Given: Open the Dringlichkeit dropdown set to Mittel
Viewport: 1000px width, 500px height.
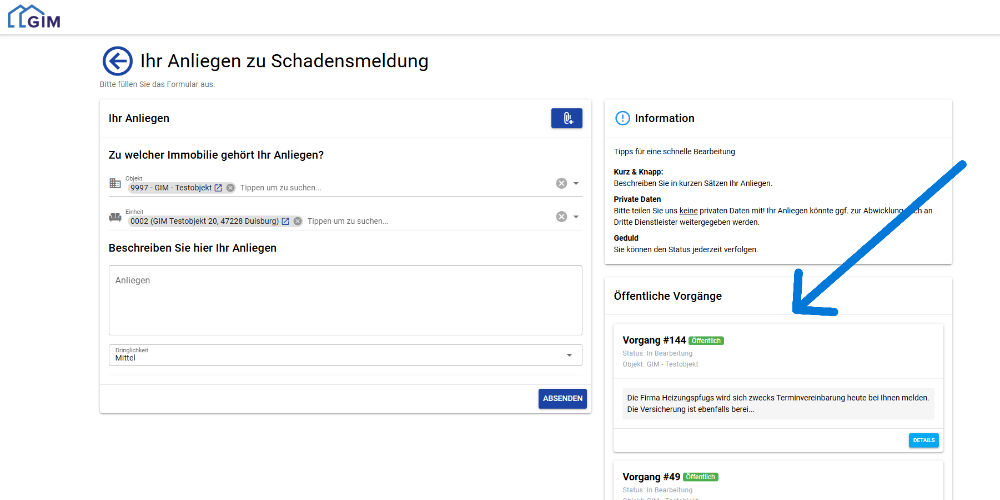Looking at the screenshot, I should coord(345,355).
